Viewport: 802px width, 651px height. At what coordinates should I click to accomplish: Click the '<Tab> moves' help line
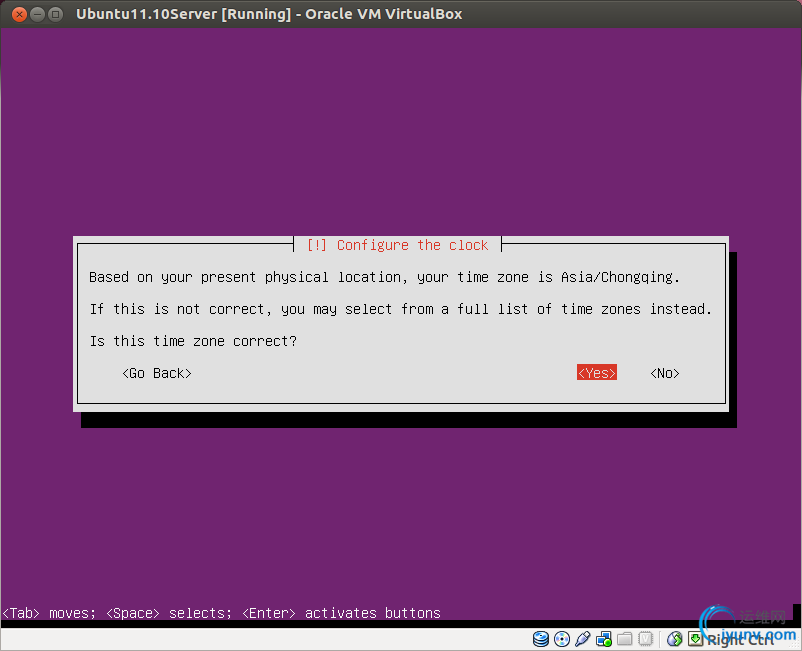tap(221, 613)
